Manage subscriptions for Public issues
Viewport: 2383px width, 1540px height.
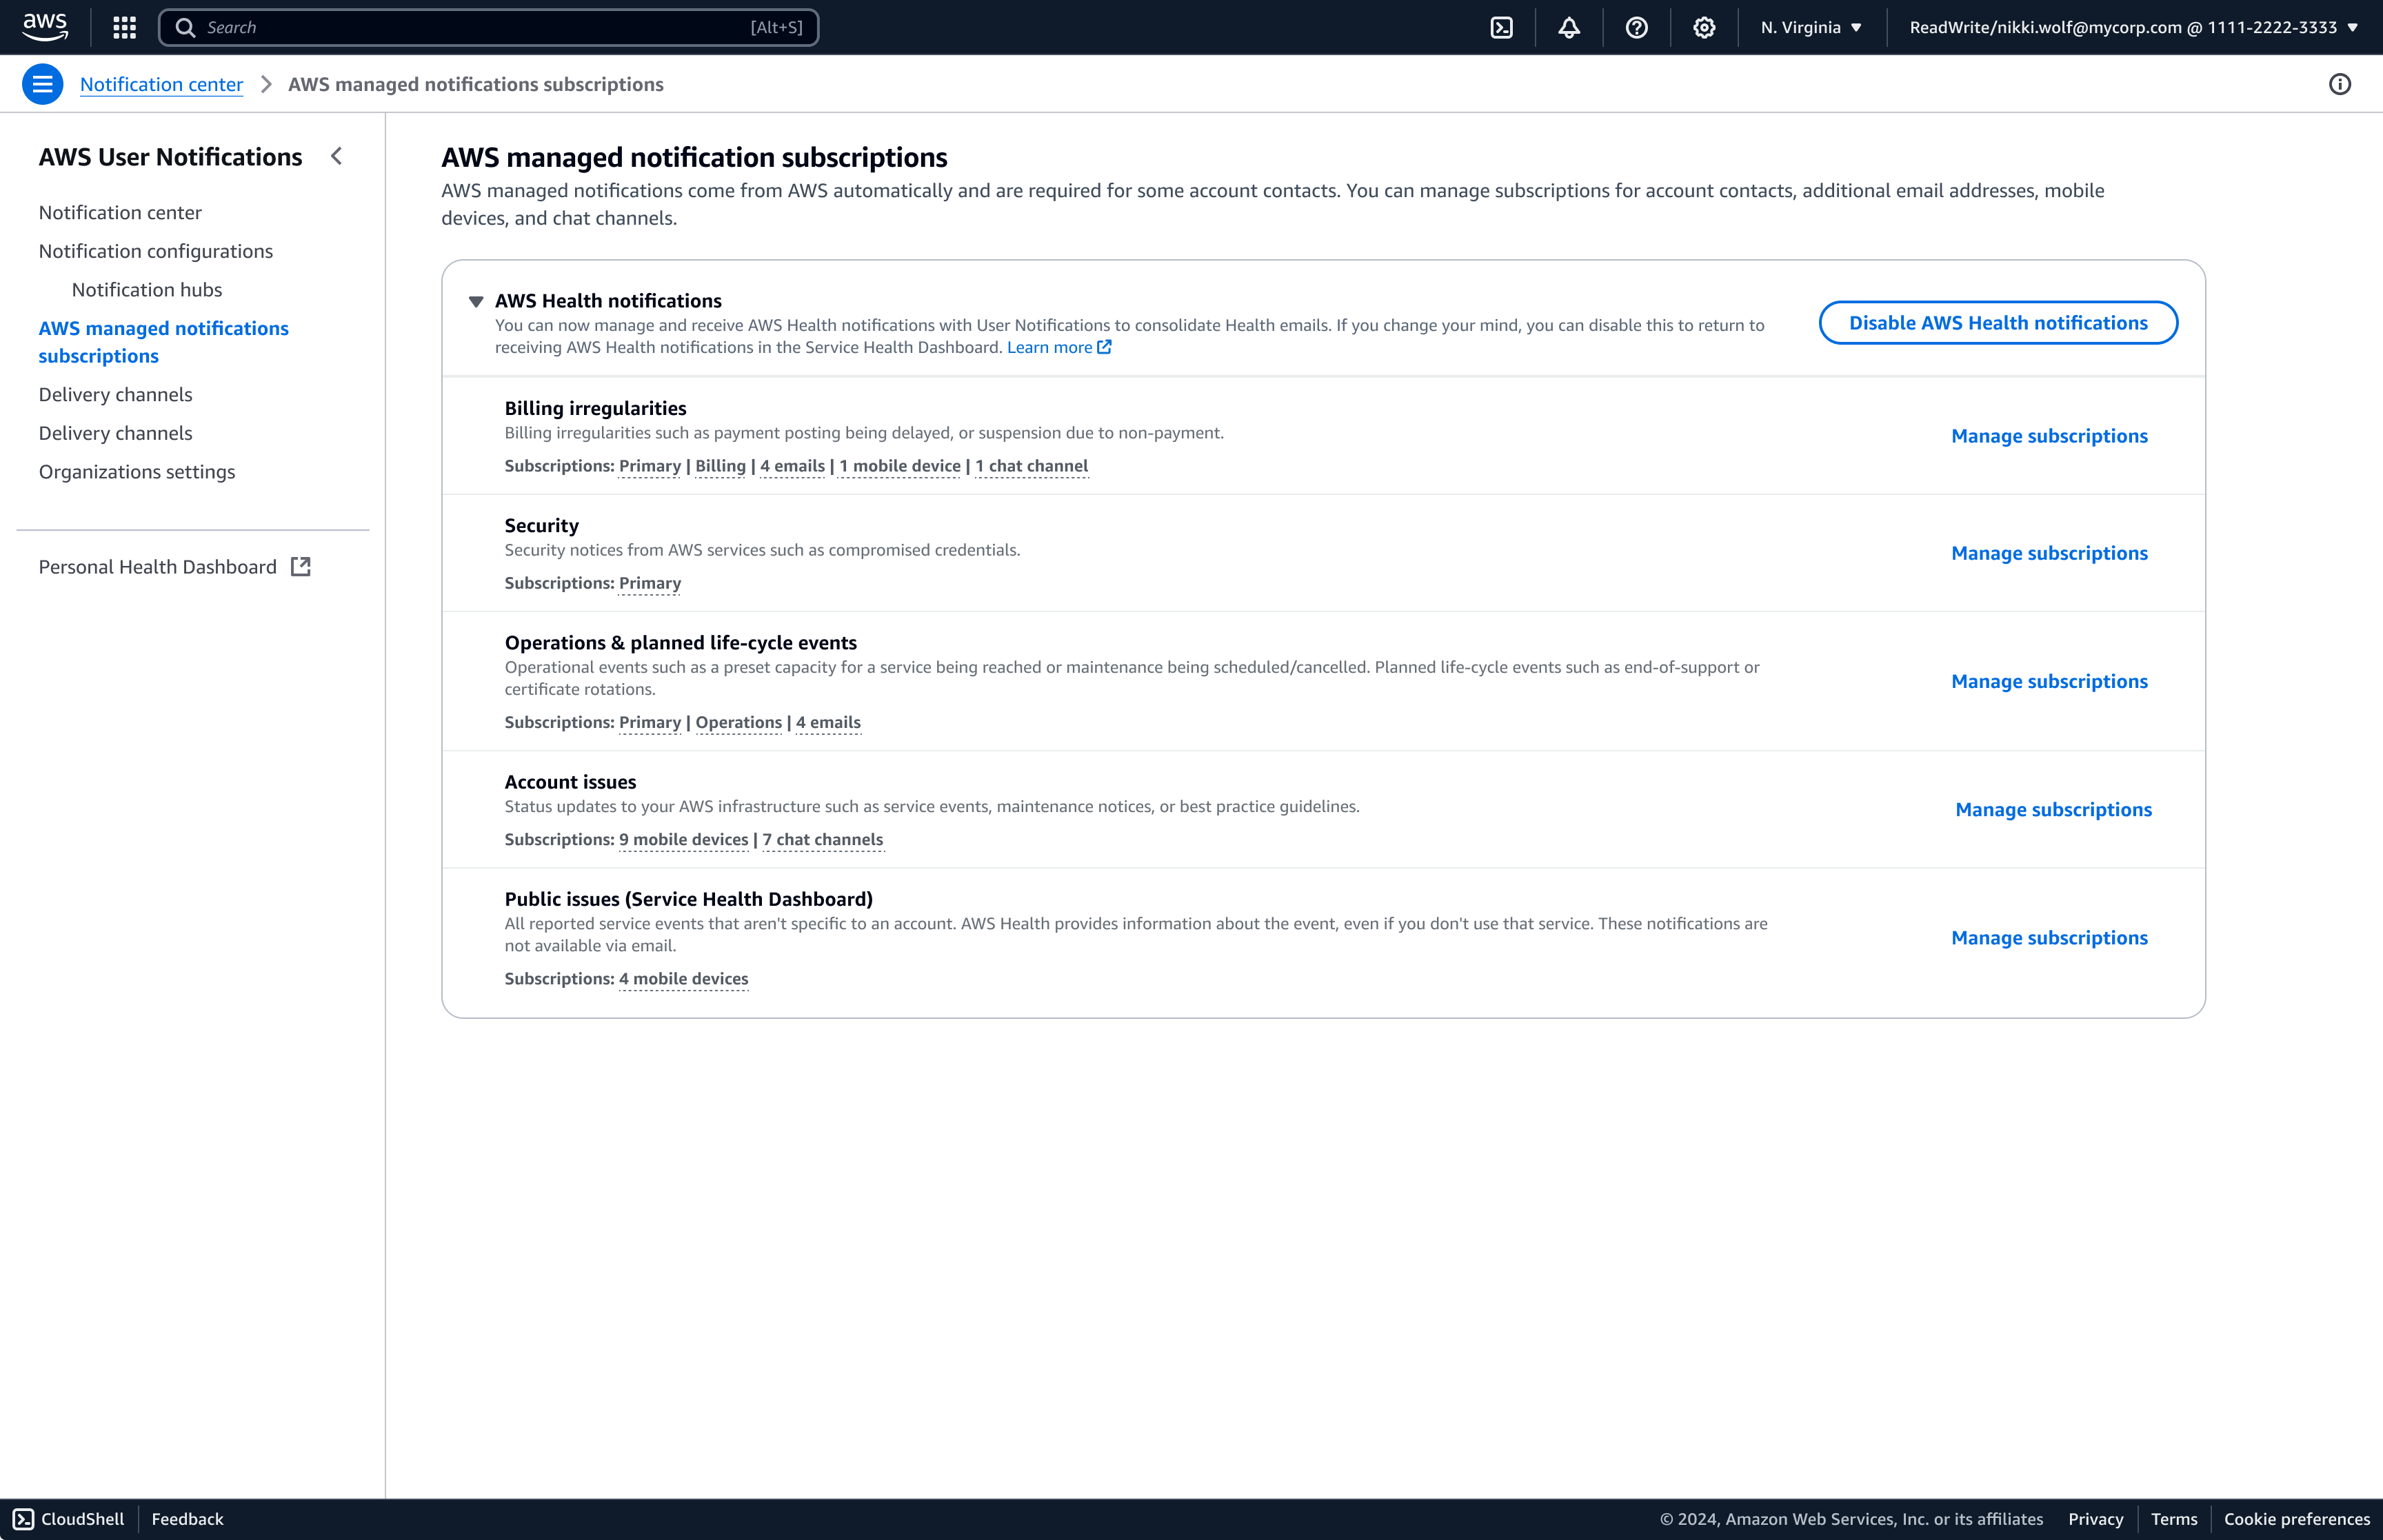coord(2049,937)
